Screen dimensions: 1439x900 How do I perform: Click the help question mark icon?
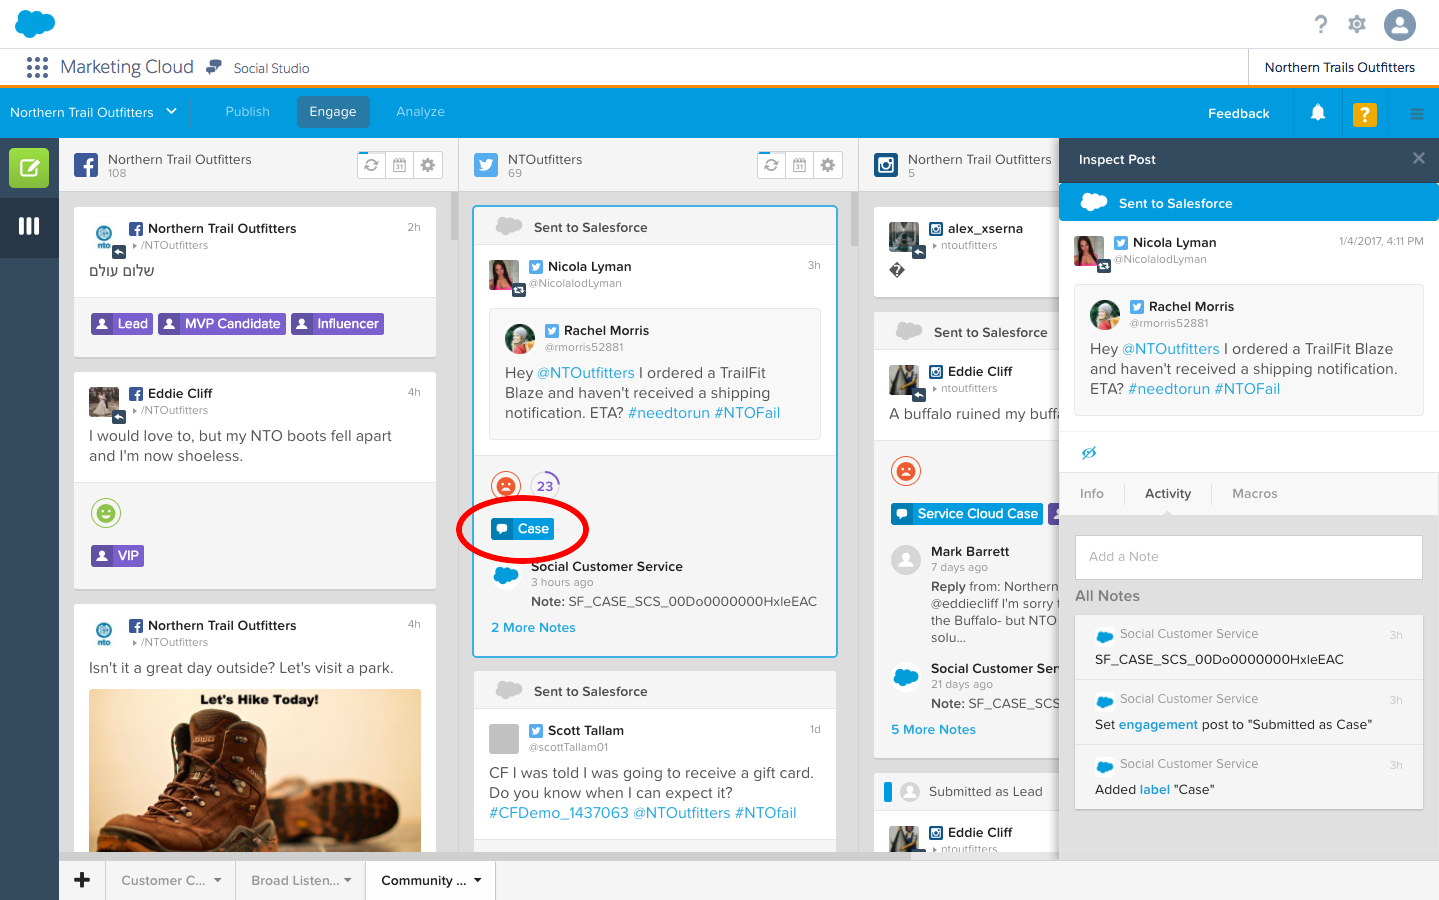pyautogui.click(x=1321, y=24)
